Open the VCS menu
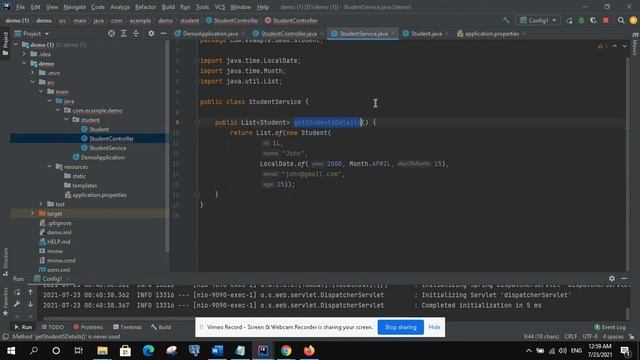 [220, 7]
